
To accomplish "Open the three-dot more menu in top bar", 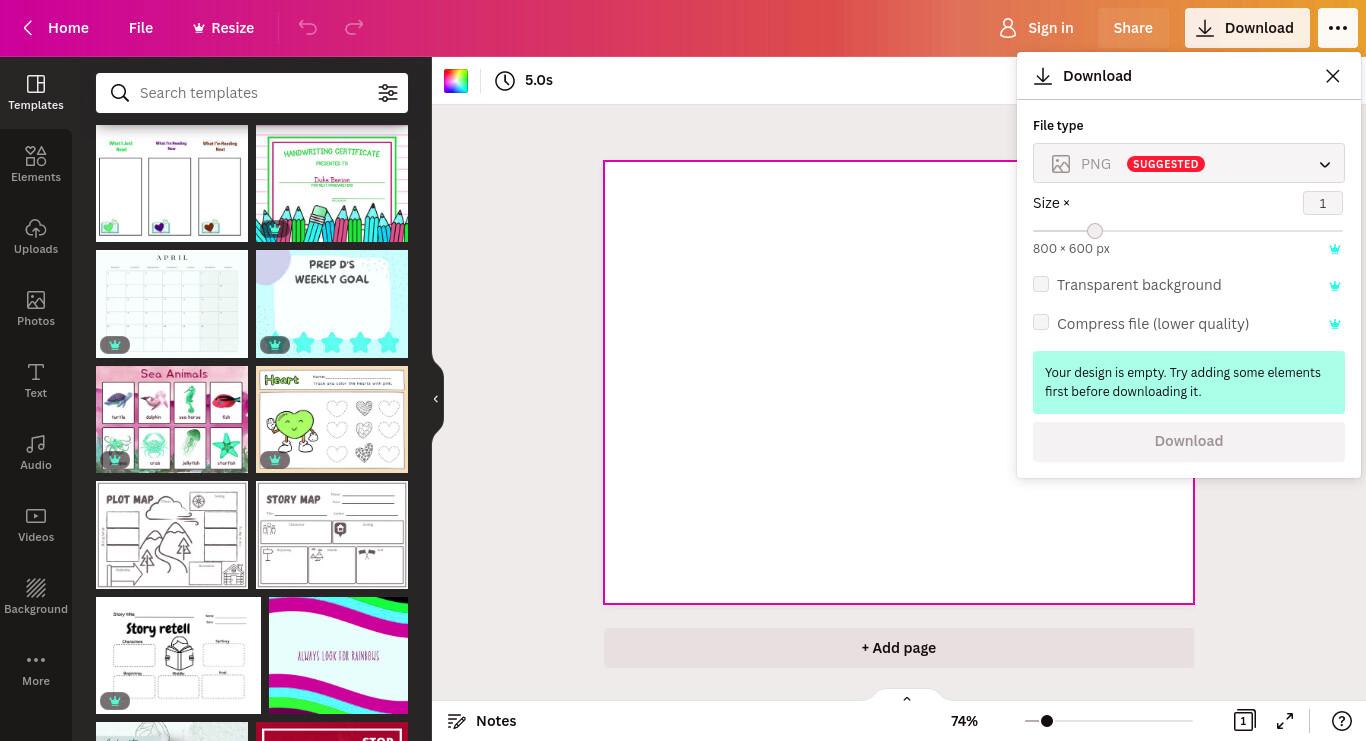I will 1338,28.
